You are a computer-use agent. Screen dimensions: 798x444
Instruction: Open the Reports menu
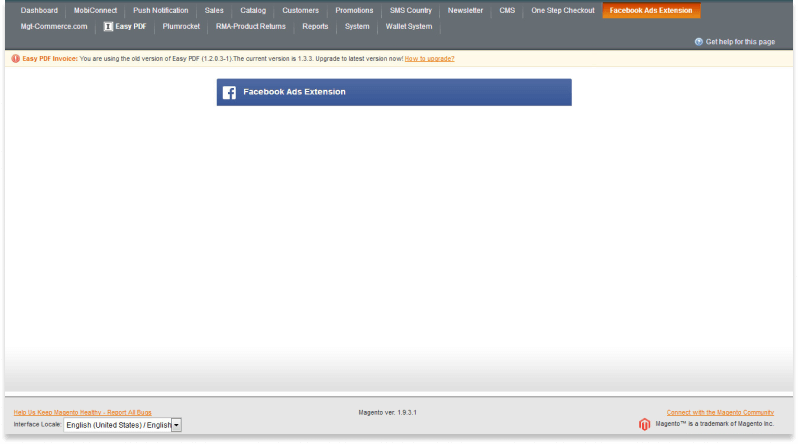[x=315, y=26]
